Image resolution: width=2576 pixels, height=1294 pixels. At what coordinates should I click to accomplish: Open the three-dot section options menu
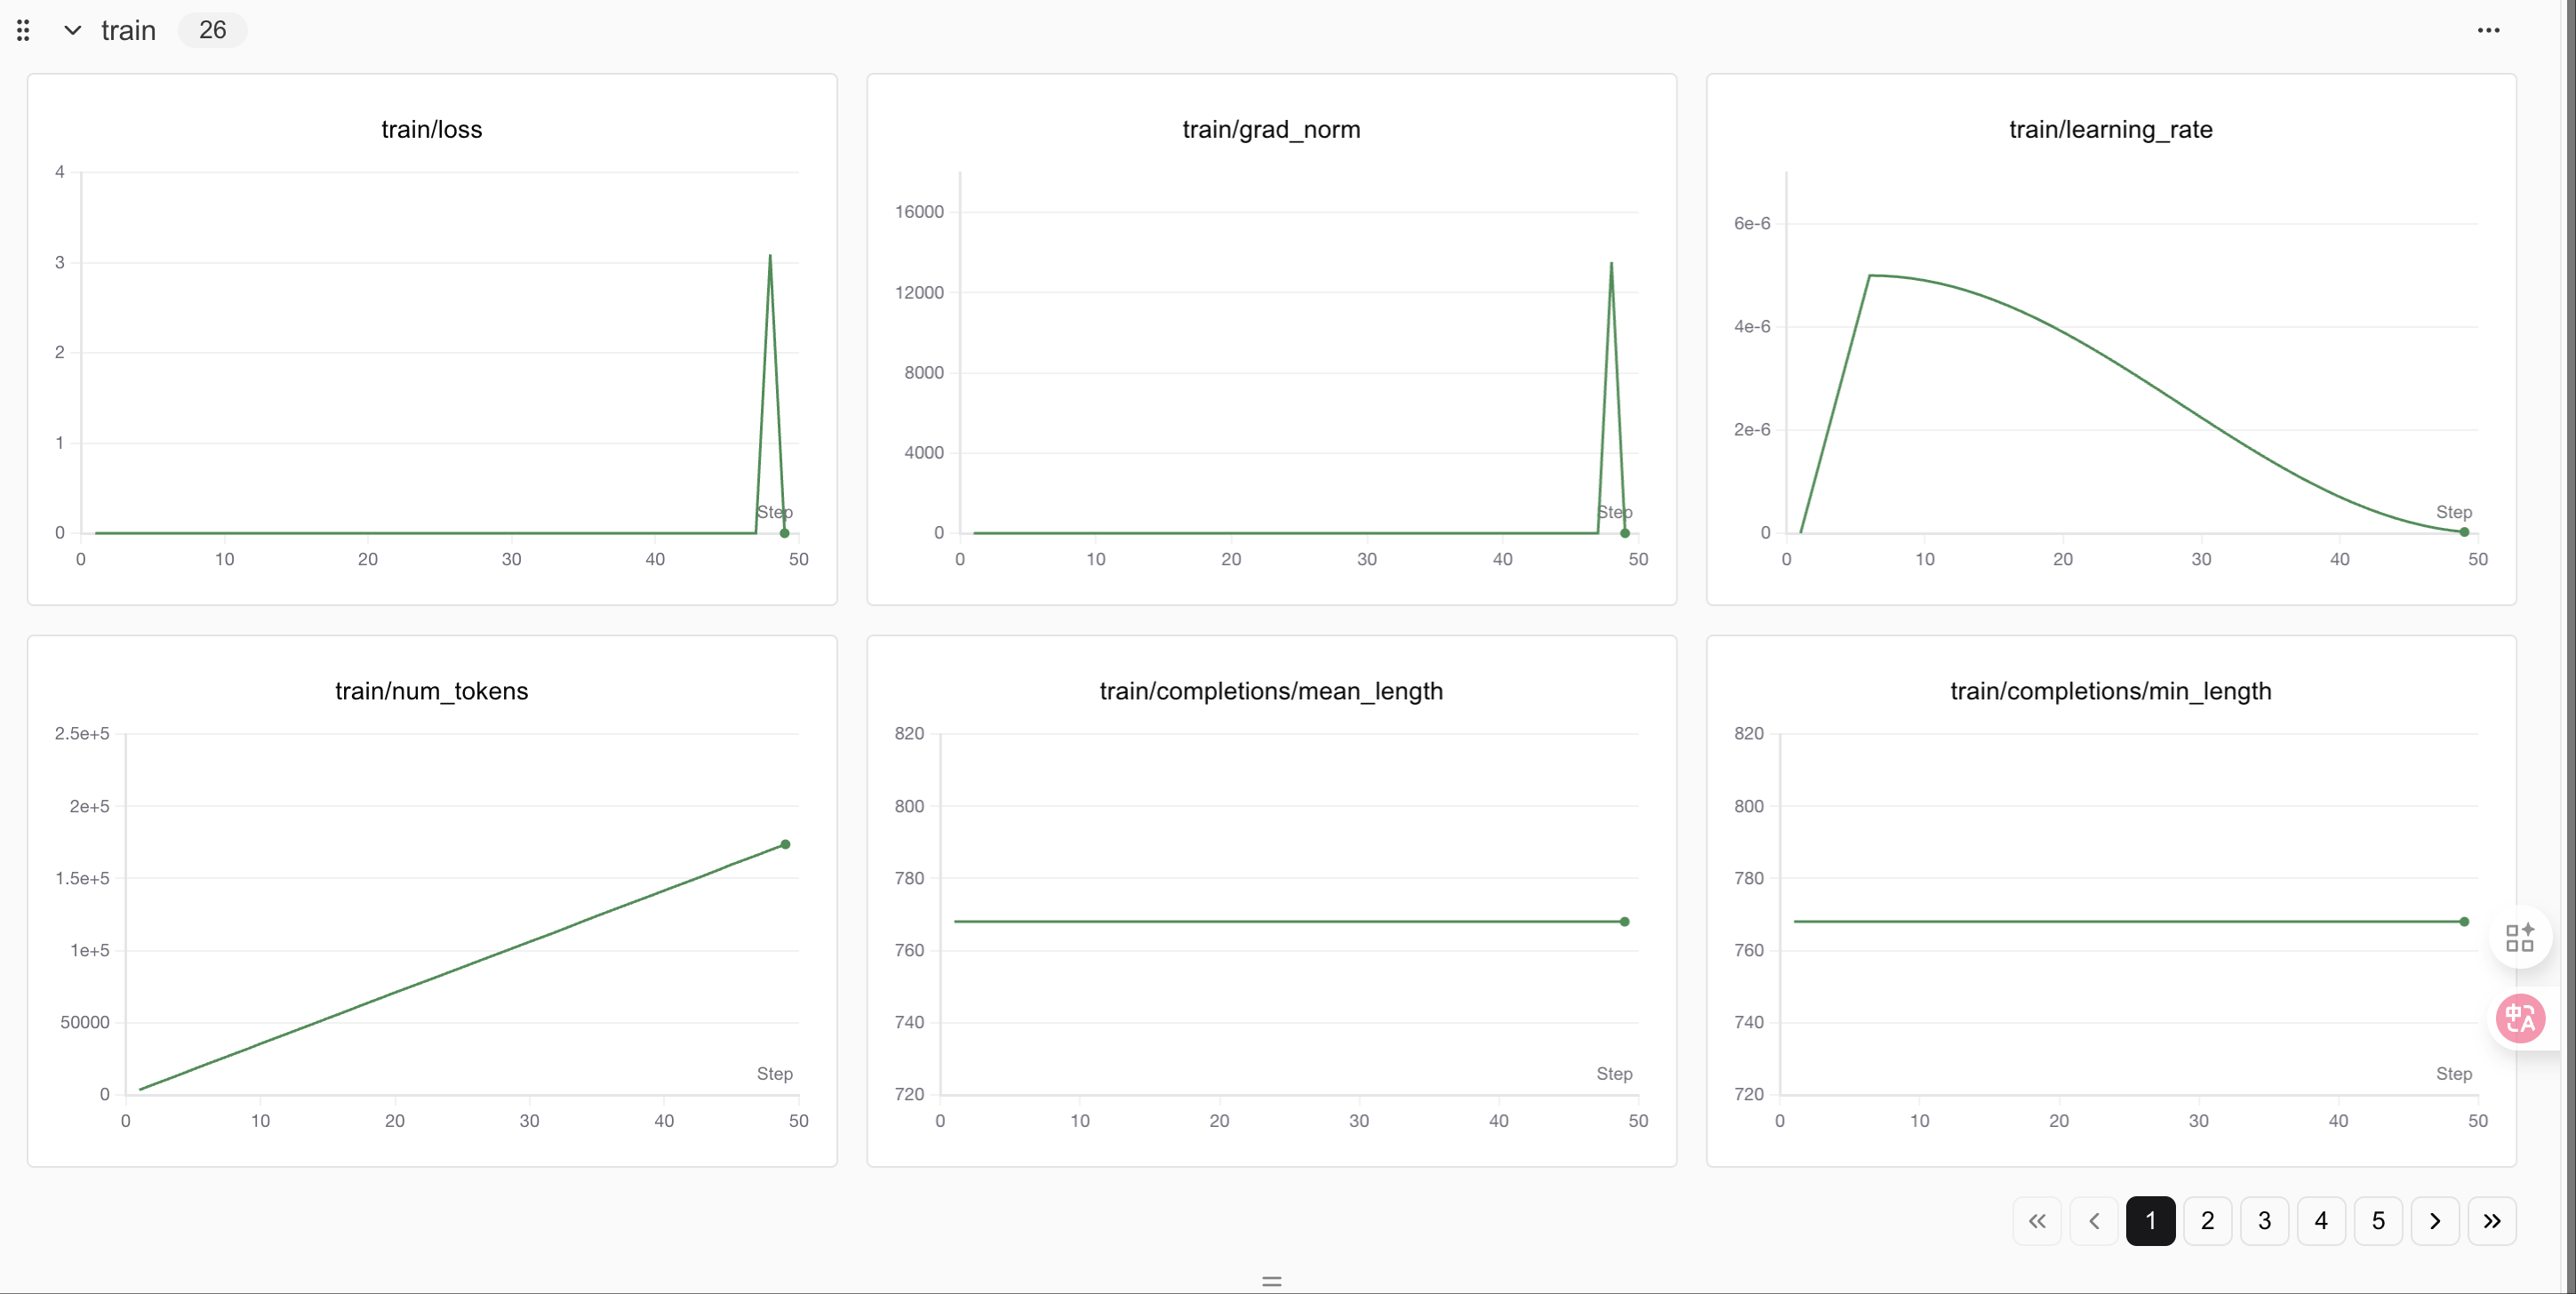(x=2488, y=30)
